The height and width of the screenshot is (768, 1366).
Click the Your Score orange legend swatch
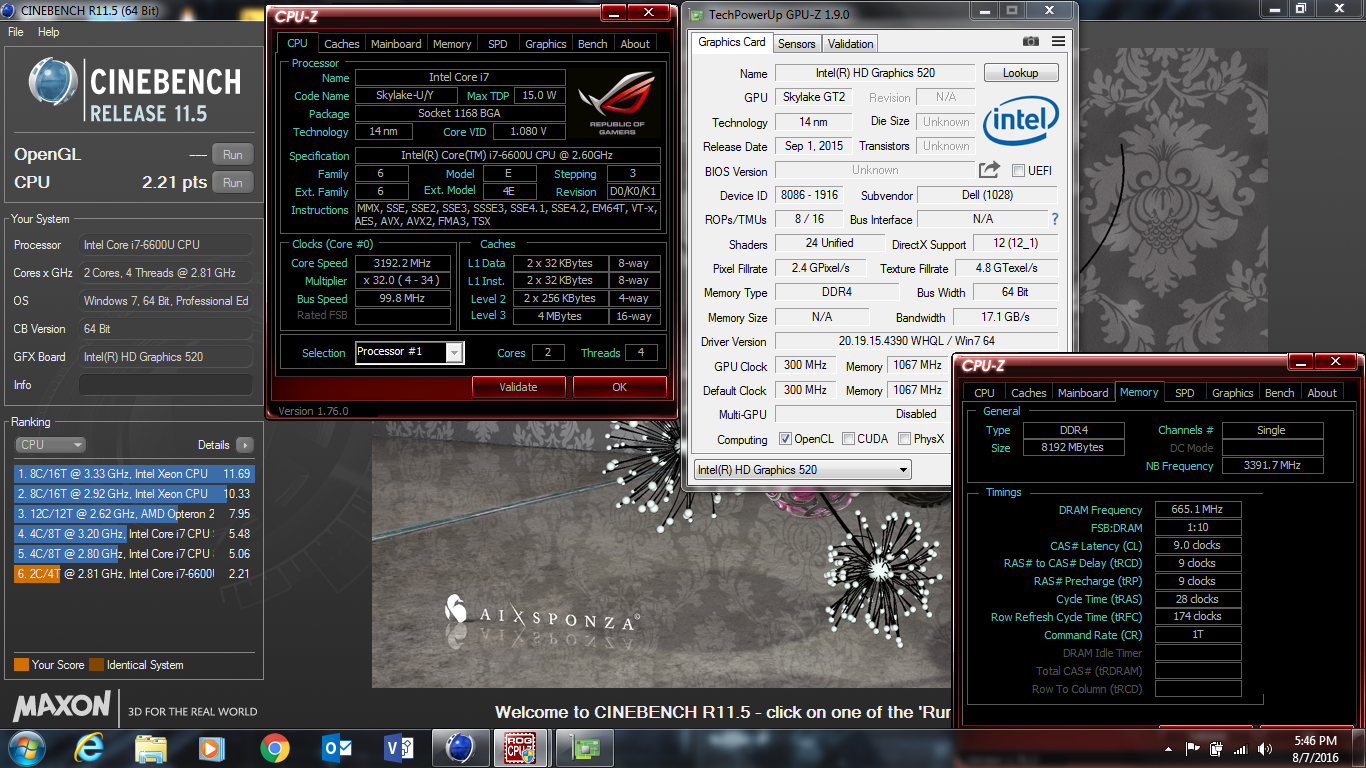[21, 665]
